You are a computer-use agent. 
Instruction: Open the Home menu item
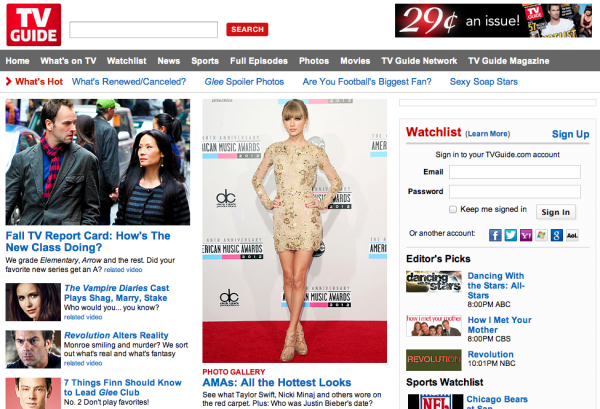pyautogui.click(x=17, y=61)
